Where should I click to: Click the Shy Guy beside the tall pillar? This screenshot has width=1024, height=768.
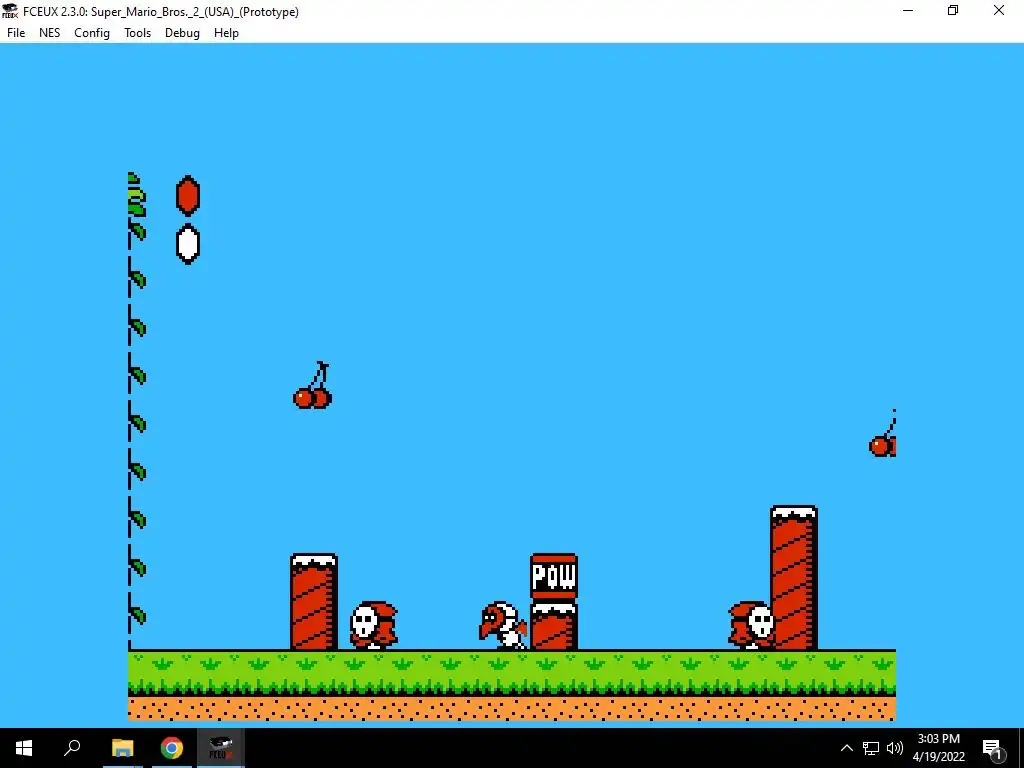(x=752, y=625)
